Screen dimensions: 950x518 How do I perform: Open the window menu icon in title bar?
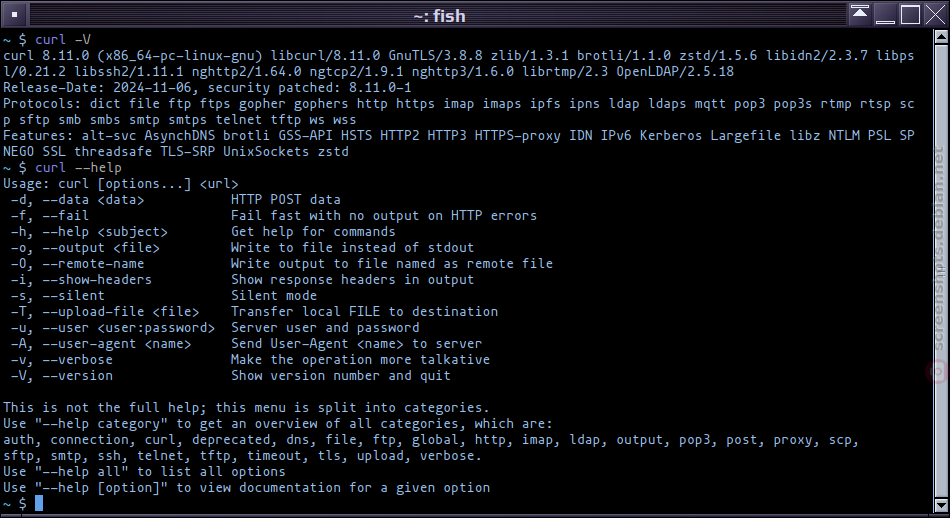coord(15,15)
